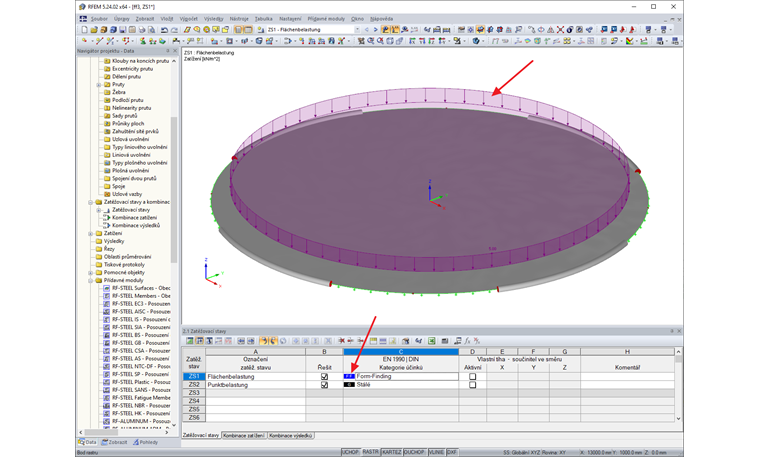Click the next load case arrow

[x=375, y=30]
